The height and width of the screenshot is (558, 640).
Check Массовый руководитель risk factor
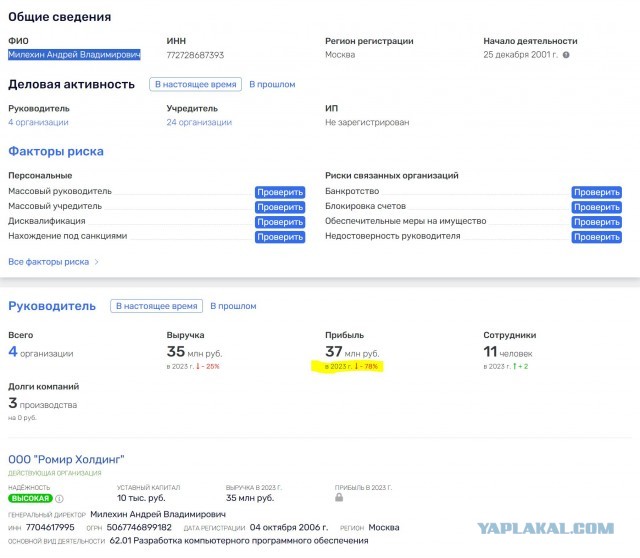[x=280, y=192]
